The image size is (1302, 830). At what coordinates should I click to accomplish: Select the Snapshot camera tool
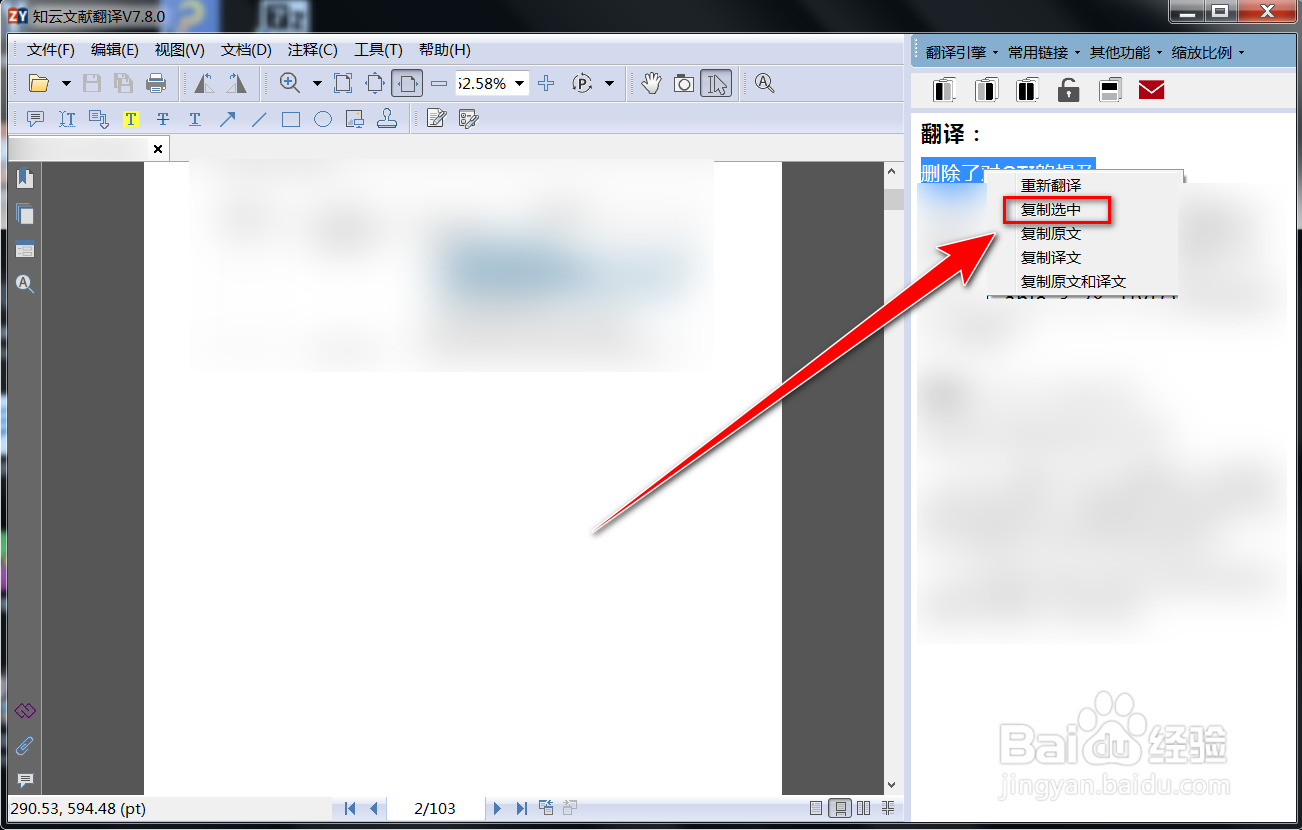684,84
